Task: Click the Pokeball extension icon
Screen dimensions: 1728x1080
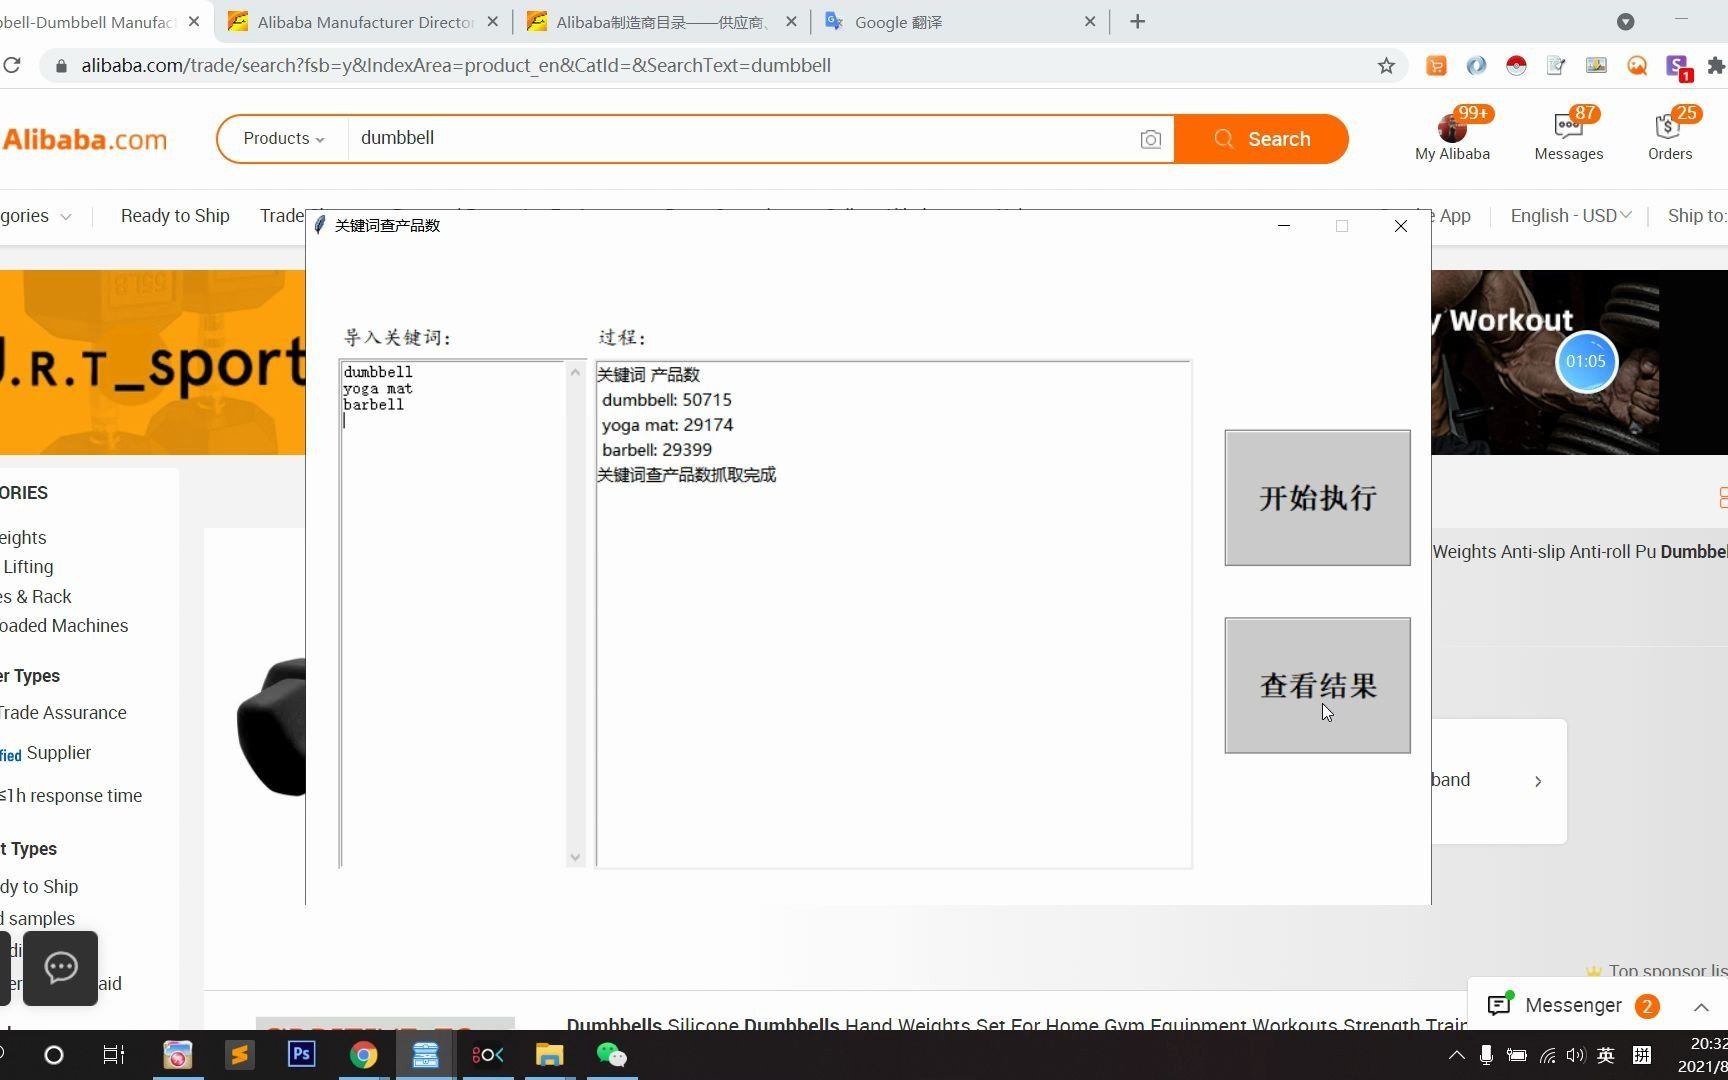Action: (x=1516, y=66)
